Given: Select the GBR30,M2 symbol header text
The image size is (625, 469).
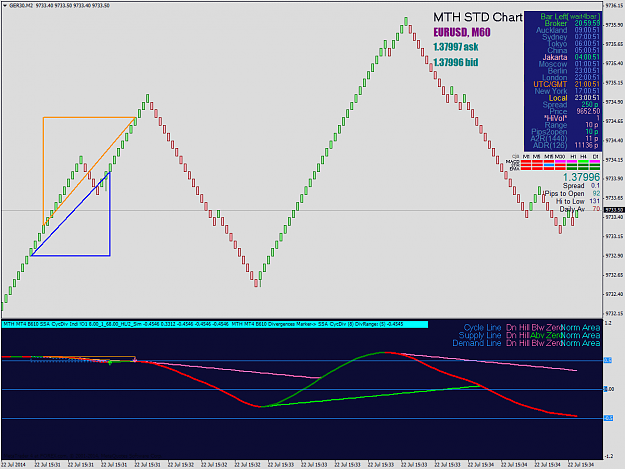Looking at the screenshot, I should 20,6.
